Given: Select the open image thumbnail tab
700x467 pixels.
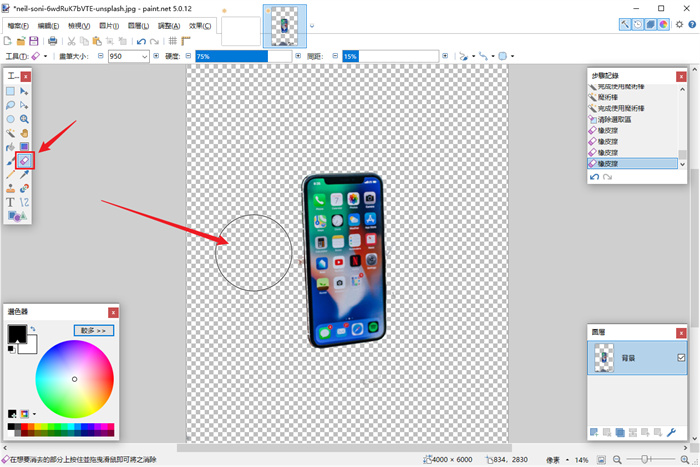Looking at the screenshot, I should [284, 26].
